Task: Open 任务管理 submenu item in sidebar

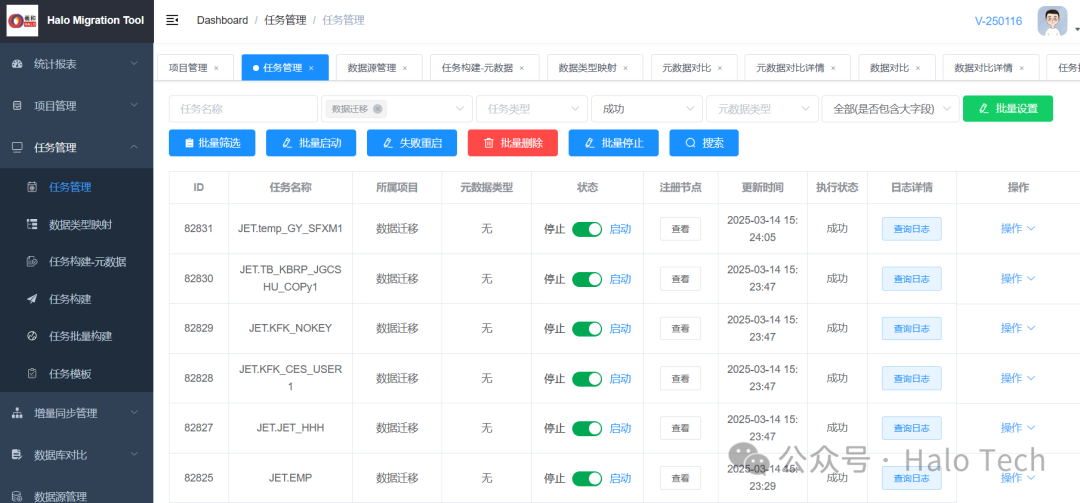Action: pyautogui.click(x=76, y=187)
